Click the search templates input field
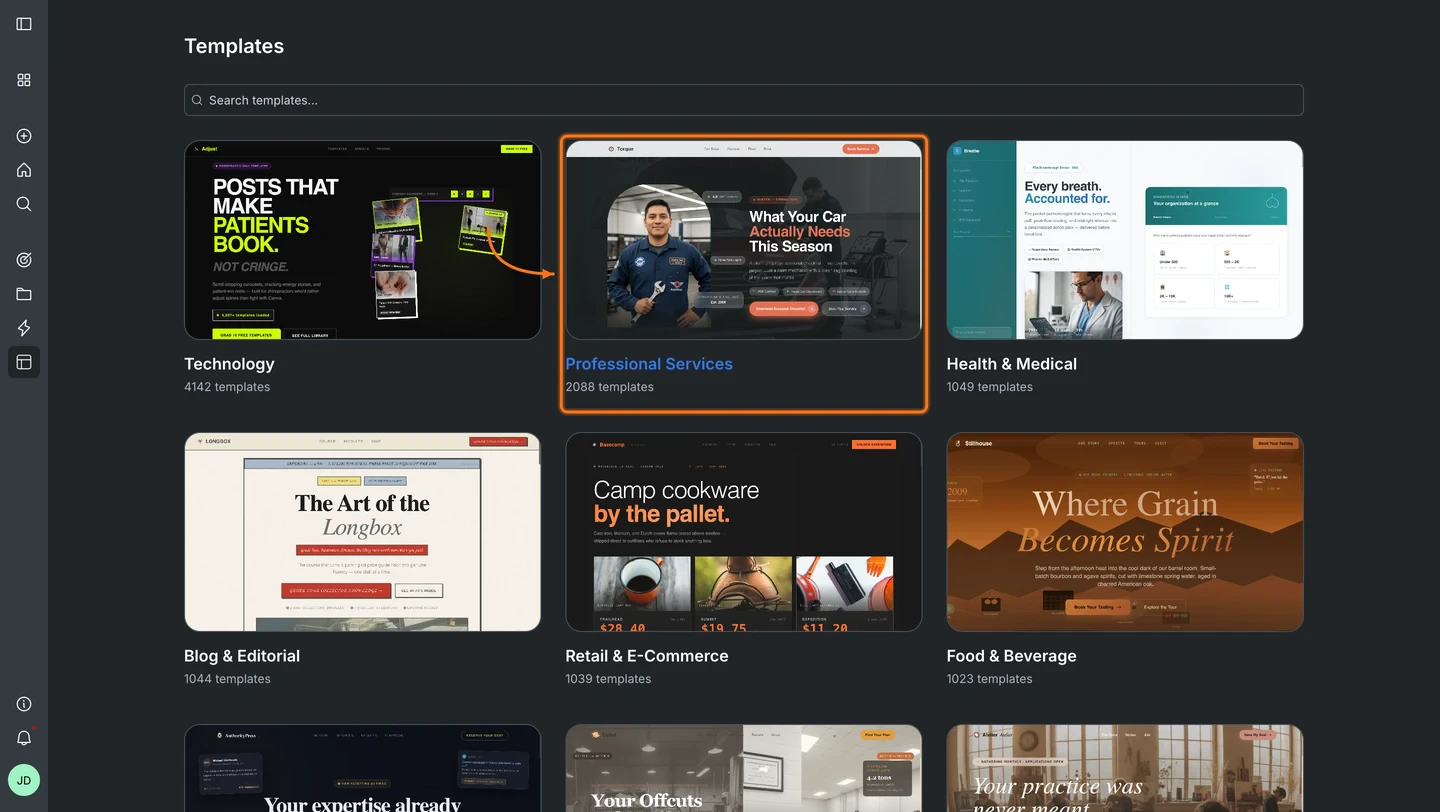This screenshot has width=1440, height=812. [x=743, y=100]
